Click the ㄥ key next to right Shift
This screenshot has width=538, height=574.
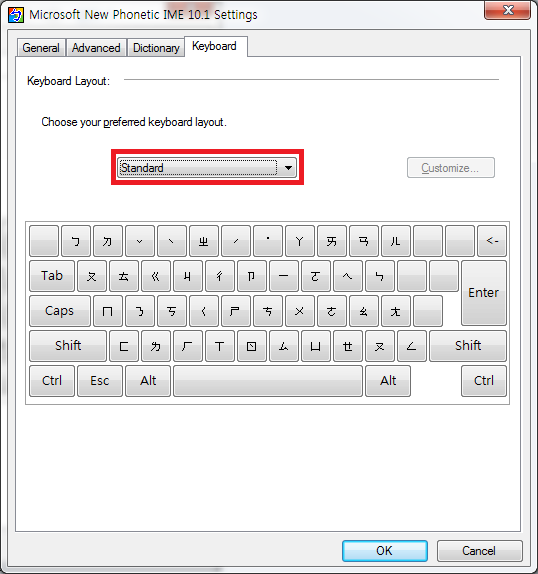tap(412, 346)
